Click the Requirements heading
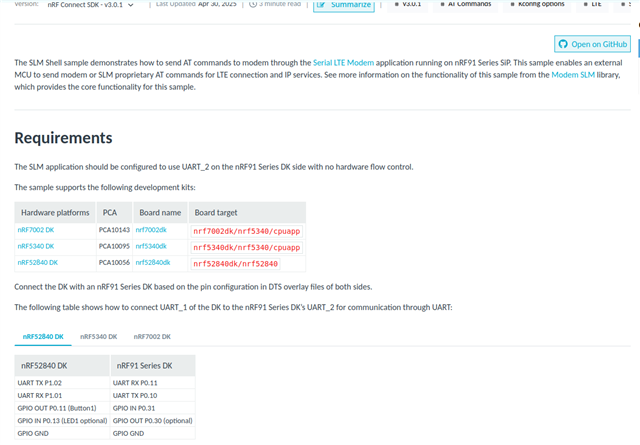This screenshot has width=640, height=445. [x=63, y=138]
